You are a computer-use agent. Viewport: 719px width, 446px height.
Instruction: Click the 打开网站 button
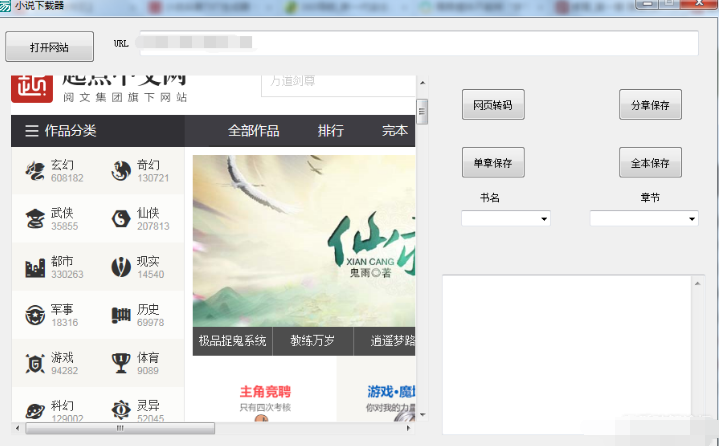point(50,47)
